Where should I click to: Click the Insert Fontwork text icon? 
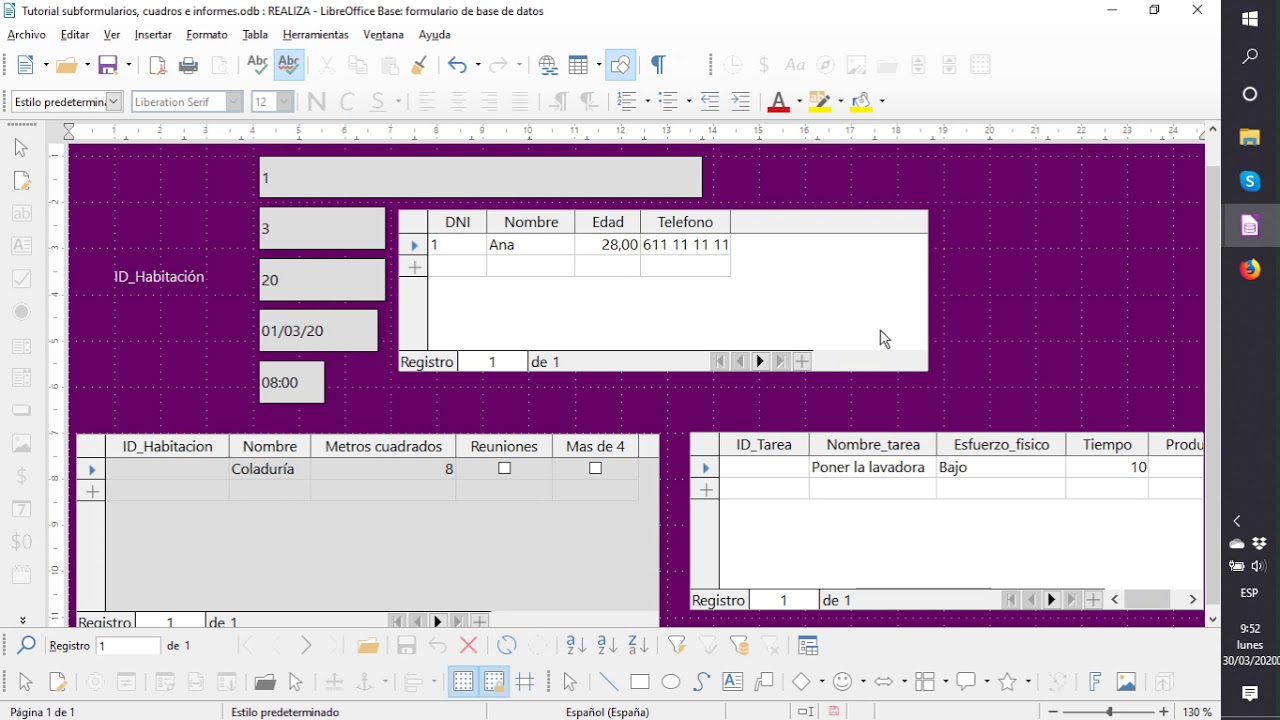tap(1095, 682)
